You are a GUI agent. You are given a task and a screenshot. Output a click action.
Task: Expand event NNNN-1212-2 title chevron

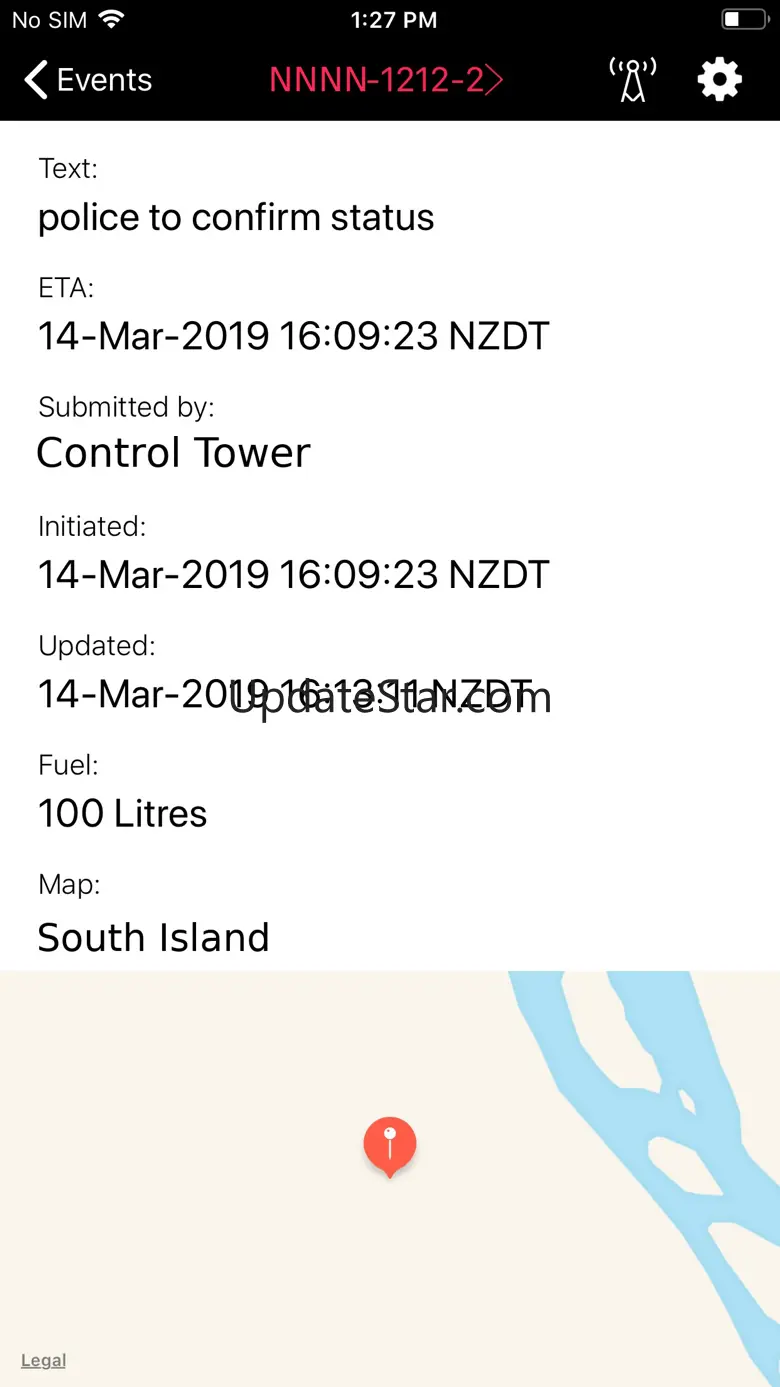[x=494, y=80]
